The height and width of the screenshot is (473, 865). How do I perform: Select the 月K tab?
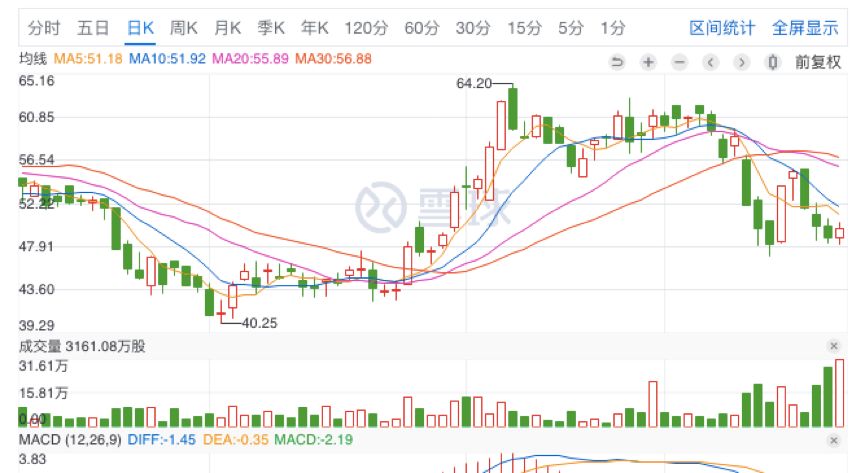227,28
